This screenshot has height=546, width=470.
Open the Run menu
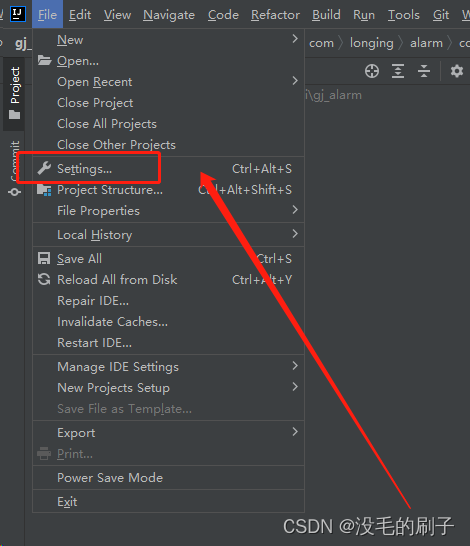click(x=364, y=15)
